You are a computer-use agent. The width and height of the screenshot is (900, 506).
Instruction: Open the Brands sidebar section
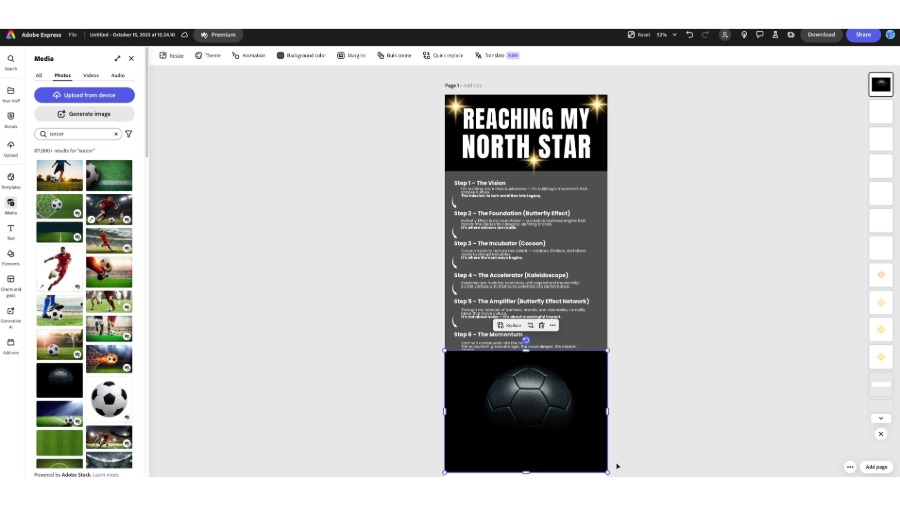(10, 119)
